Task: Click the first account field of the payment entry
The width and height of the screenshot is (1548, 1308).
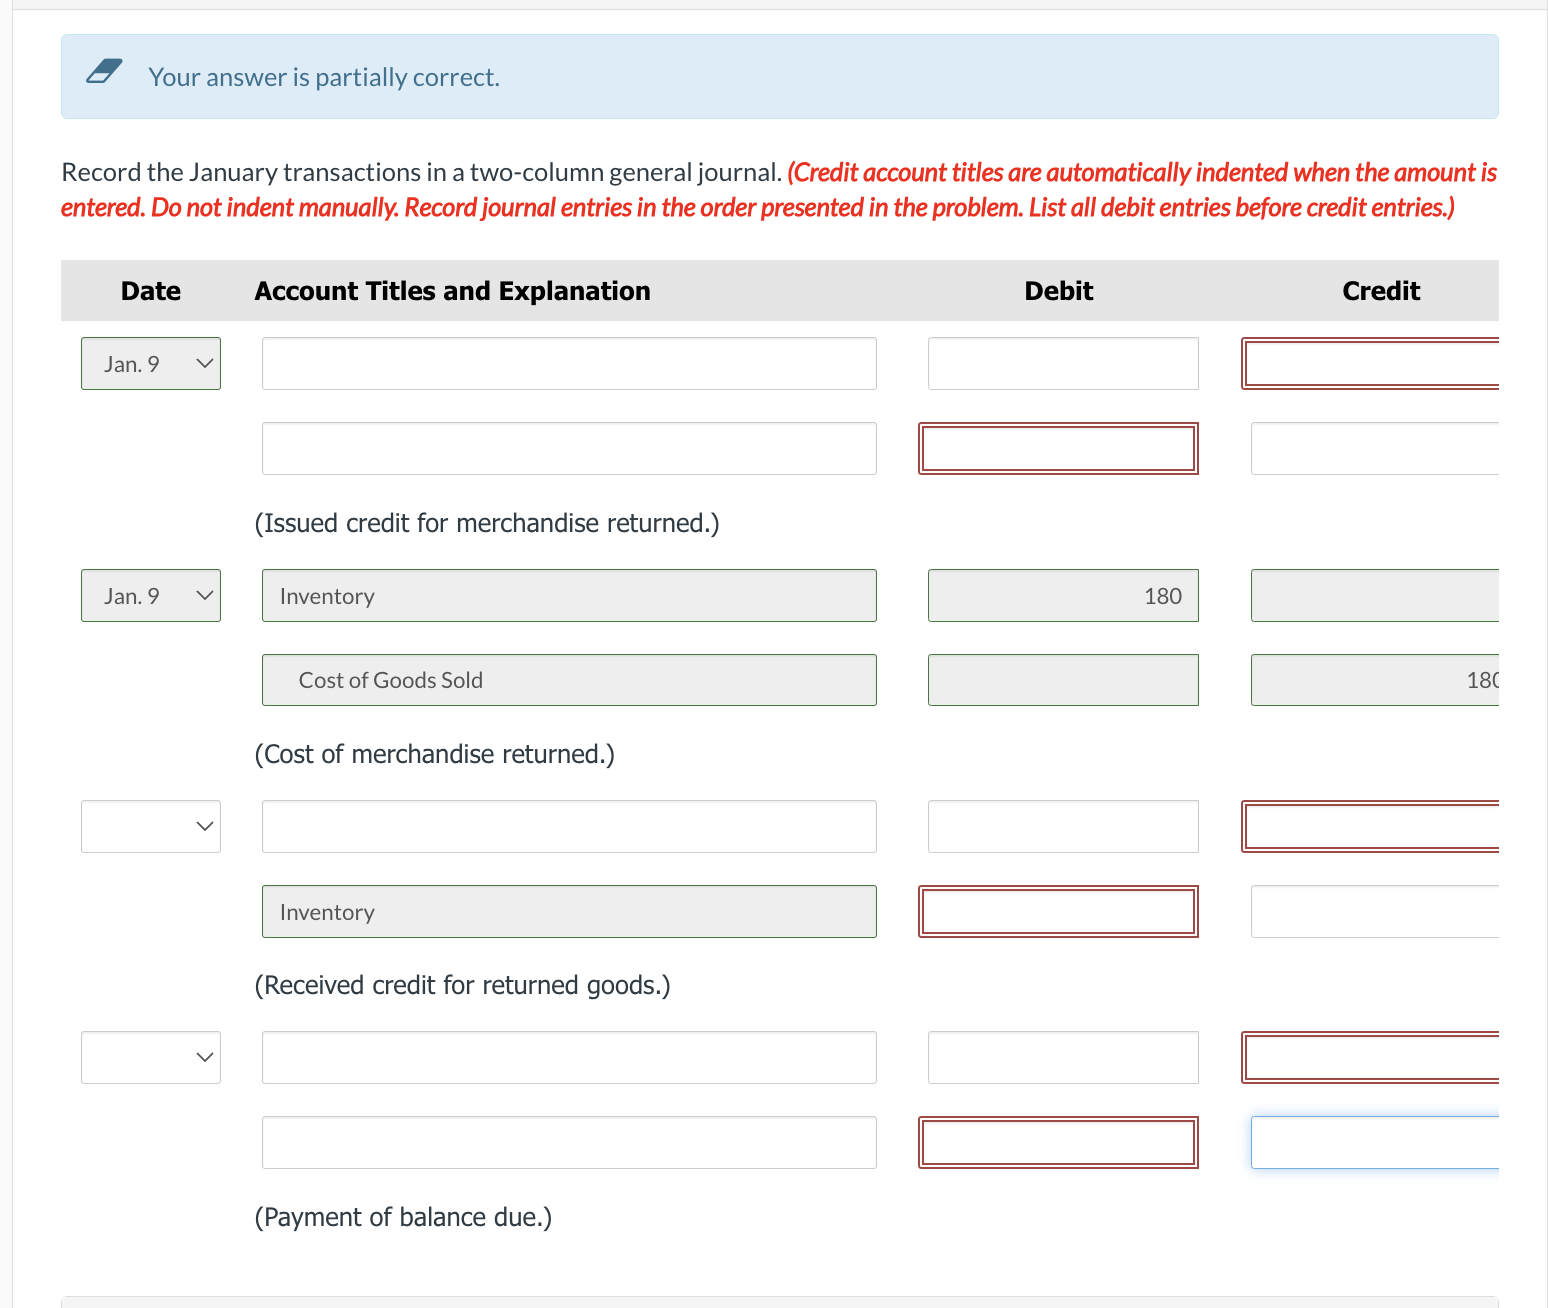Action: pos(568,1057)
